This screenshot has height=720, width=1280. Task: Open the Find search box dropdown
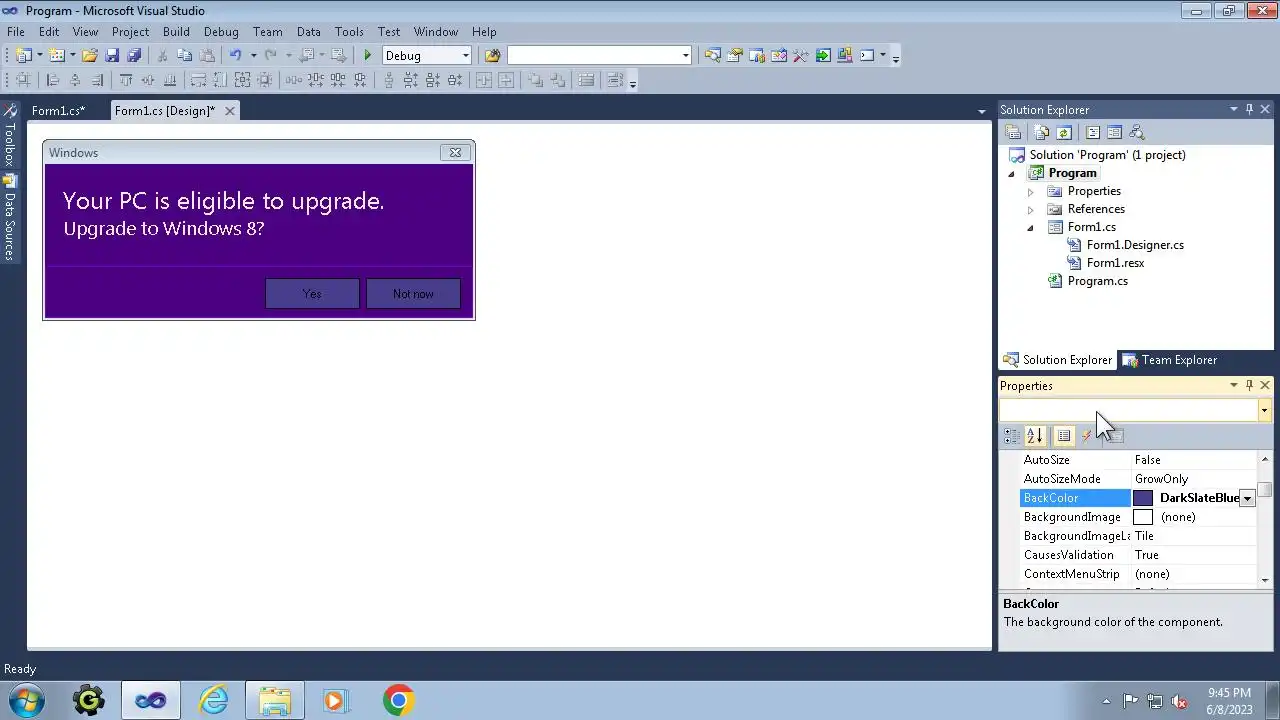pos(685,56)
